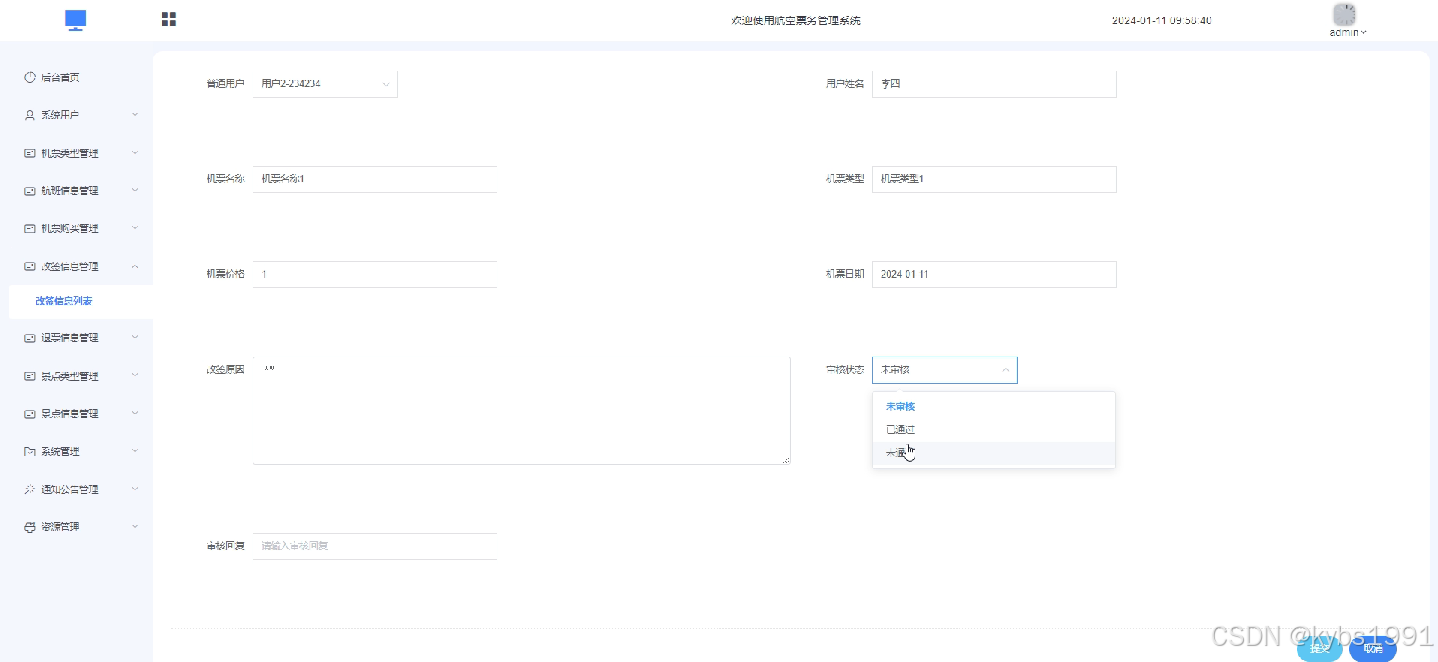Click inside the 改签原因 text area
This screenshot has height=662, width=1438.
tap(521, 410)
